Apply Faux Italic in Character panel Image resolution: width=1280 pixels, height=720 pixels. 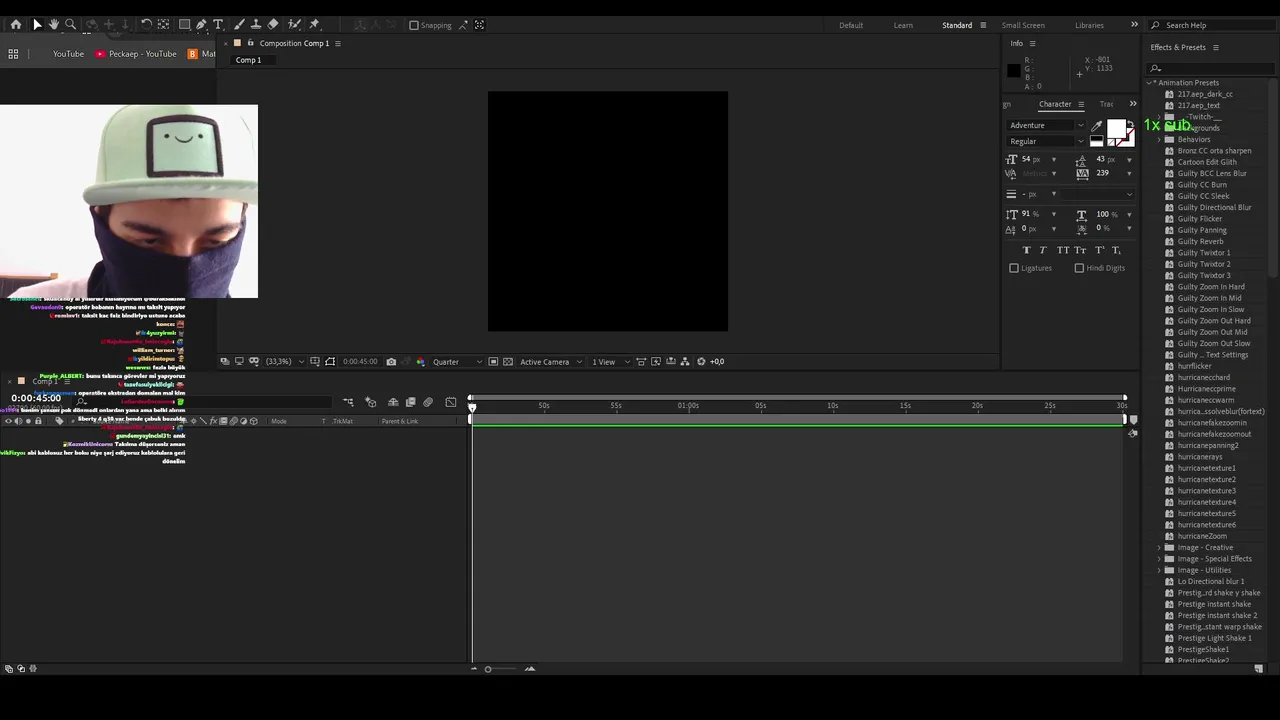point(1043,250)
